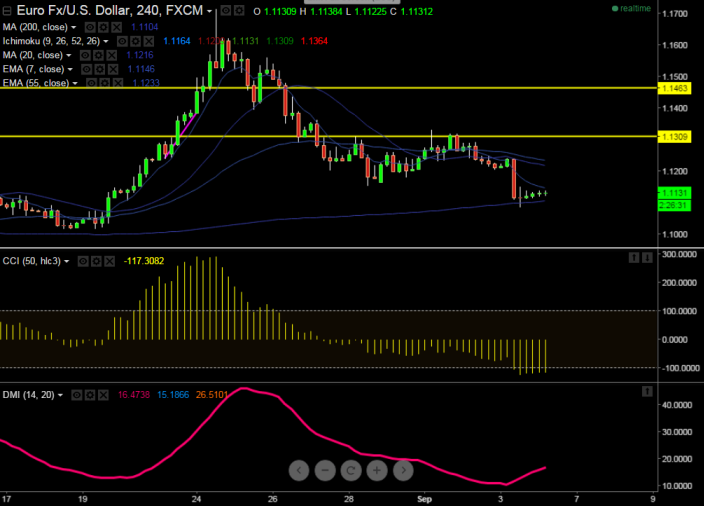Reset the chart view with the circular arrow
The height and width of the screenshot is (506, 704).
(x=351, y=470)
